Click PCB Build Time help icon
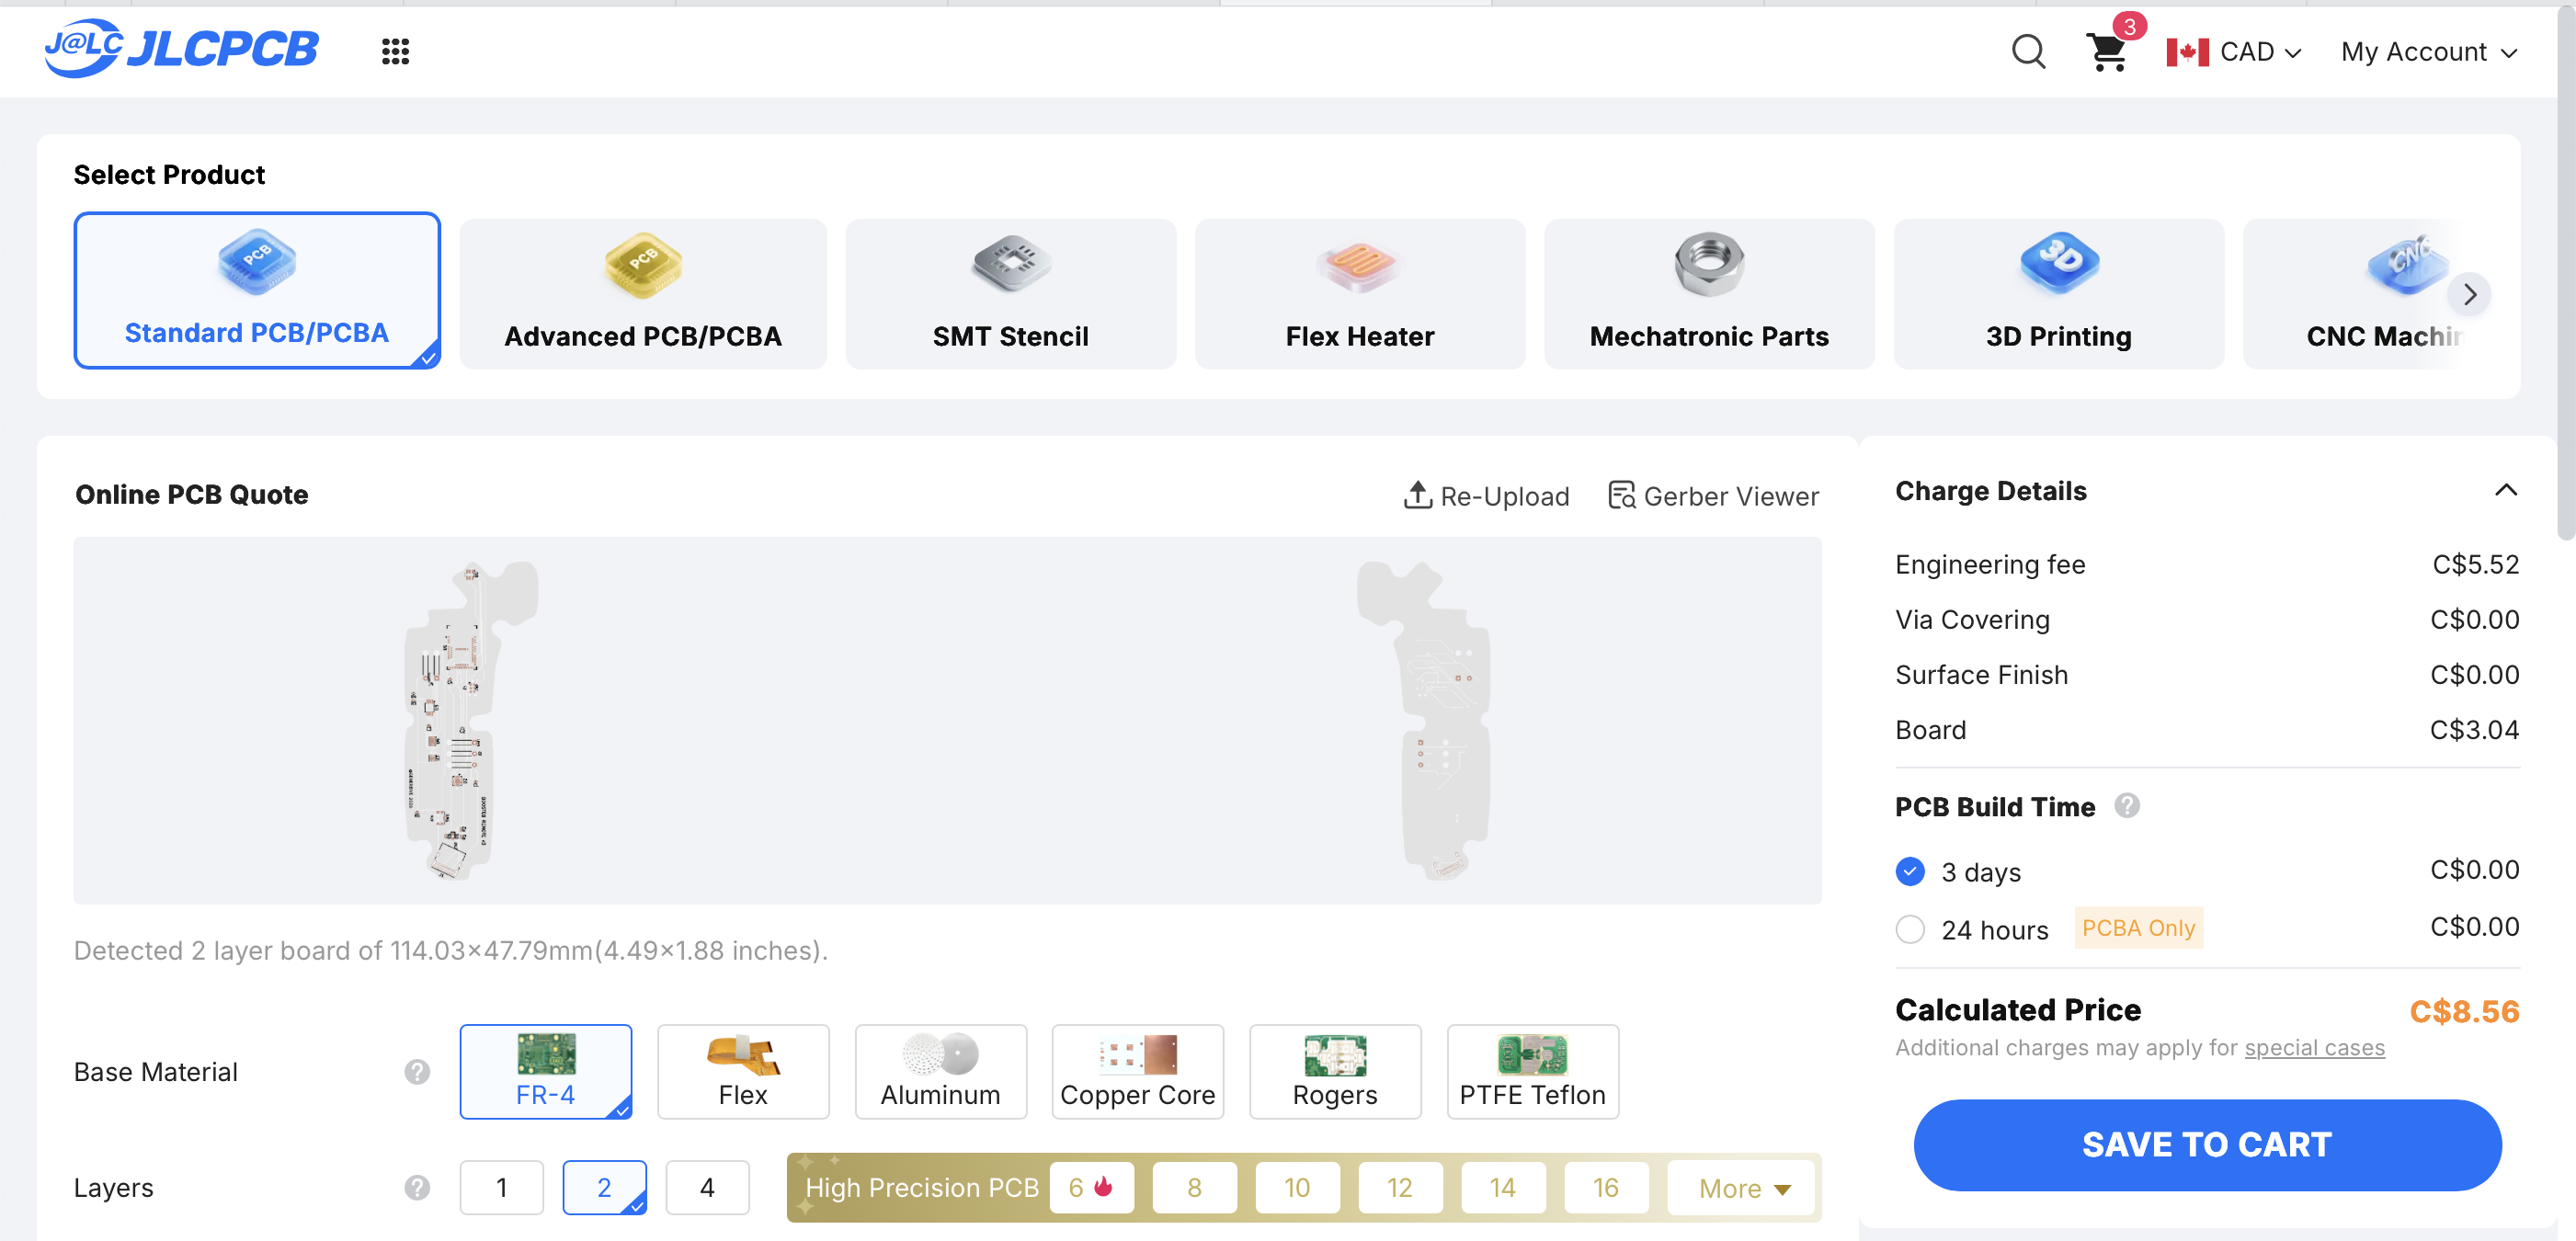The width and height of the screenshot is (2576, 1241). click(2127, 805)
